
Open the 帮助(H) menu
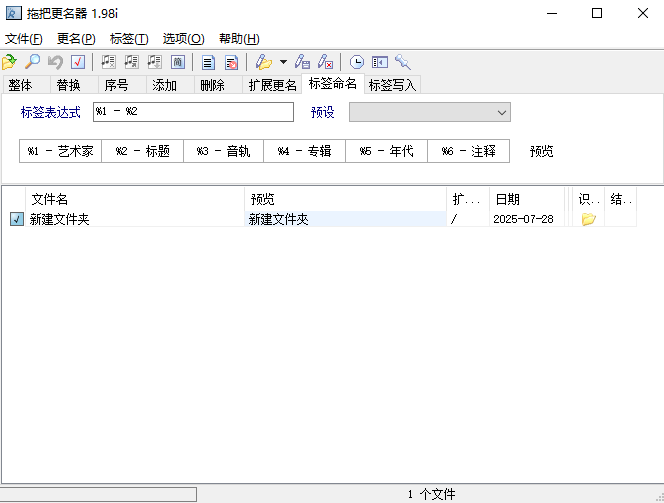[x=239, y=39]
